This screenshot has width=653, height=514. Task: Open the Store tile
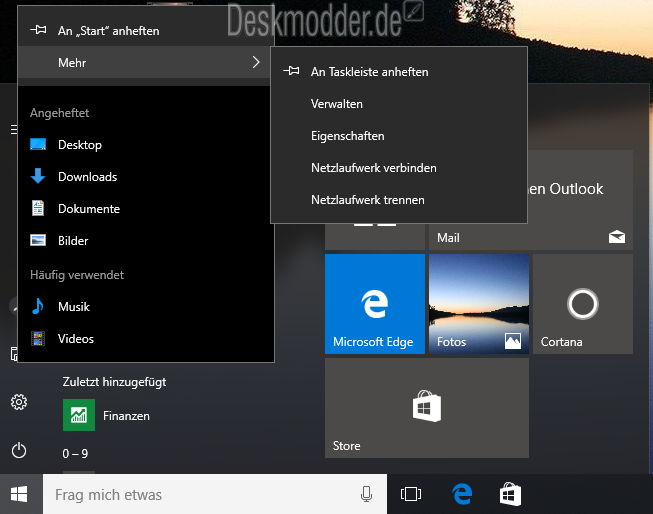click(x=427, y=408)
